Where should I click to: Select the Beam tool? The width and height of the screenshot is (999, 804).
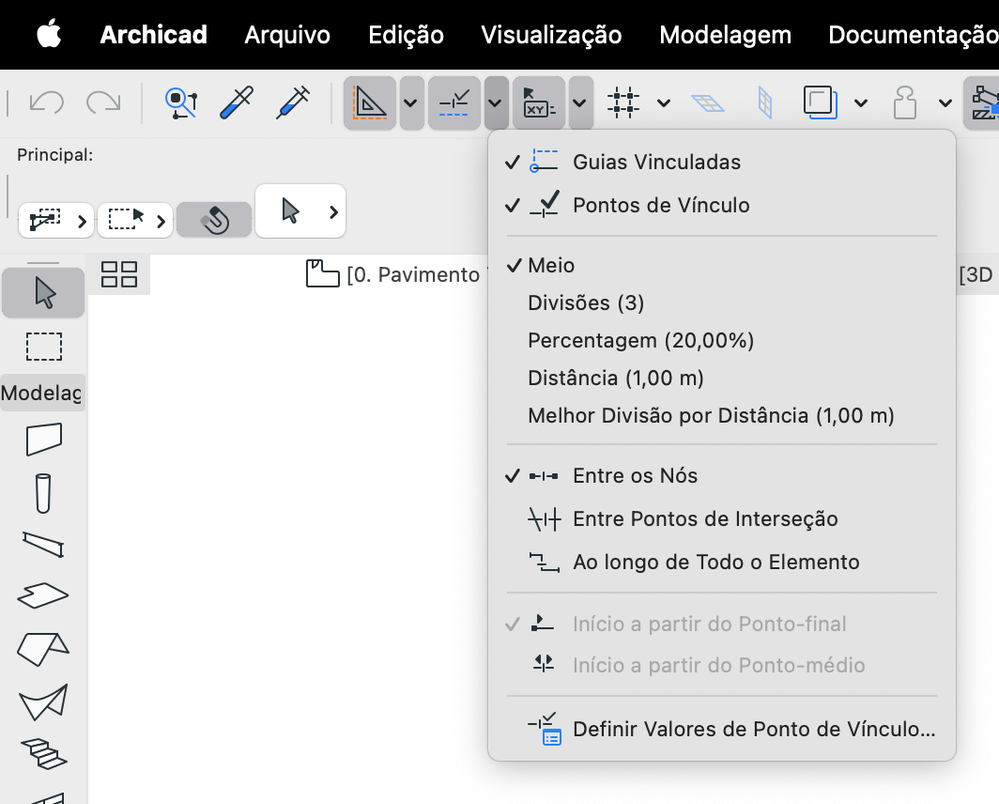43,545
